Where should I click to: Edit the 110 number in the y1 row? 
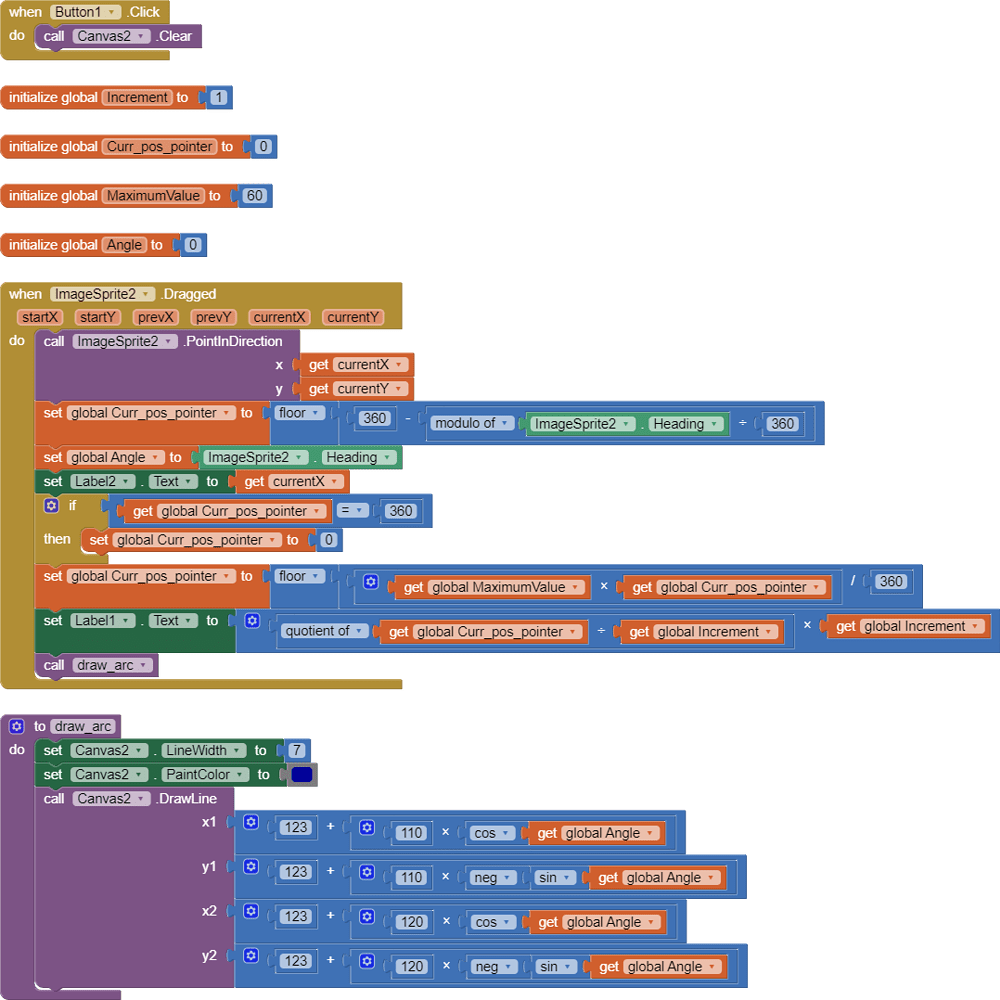click(x=411, y=878)
